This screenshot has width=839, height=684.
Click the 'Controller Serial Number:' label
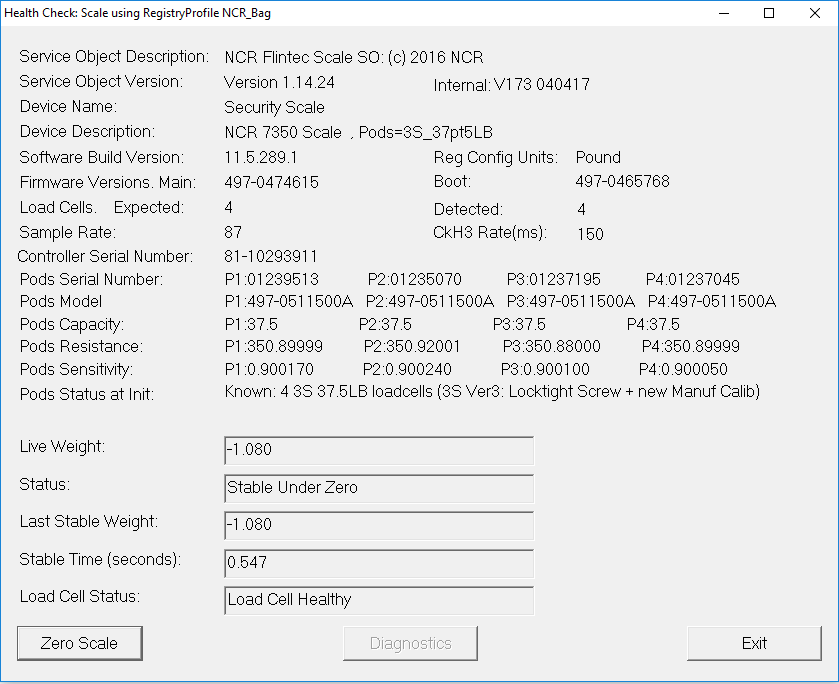(105, 256)
